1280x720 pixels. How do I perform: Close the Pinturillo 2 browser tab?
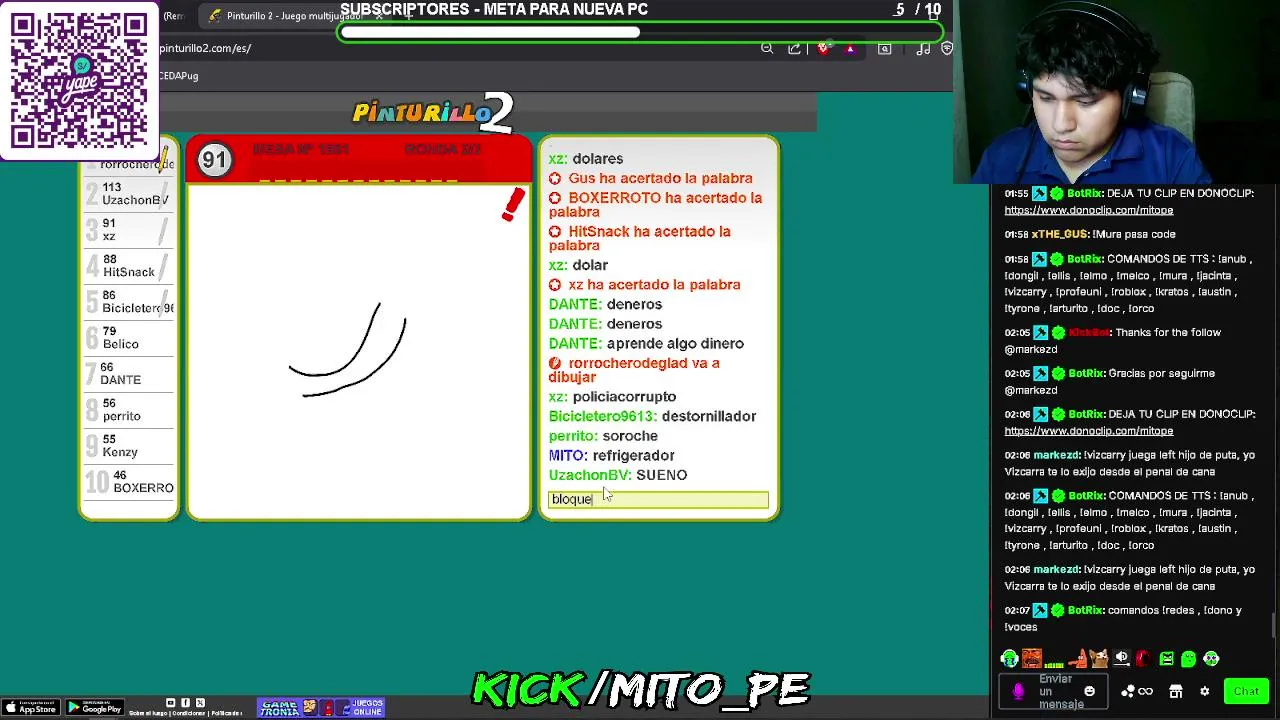pyautogui.click(x=379, y=16)
